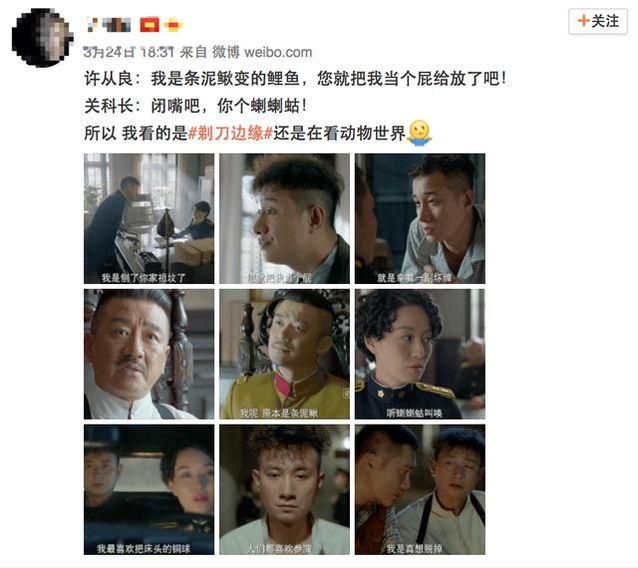Open the 微博 weibo.com source link
638x568 pixels.
point(262,52)
